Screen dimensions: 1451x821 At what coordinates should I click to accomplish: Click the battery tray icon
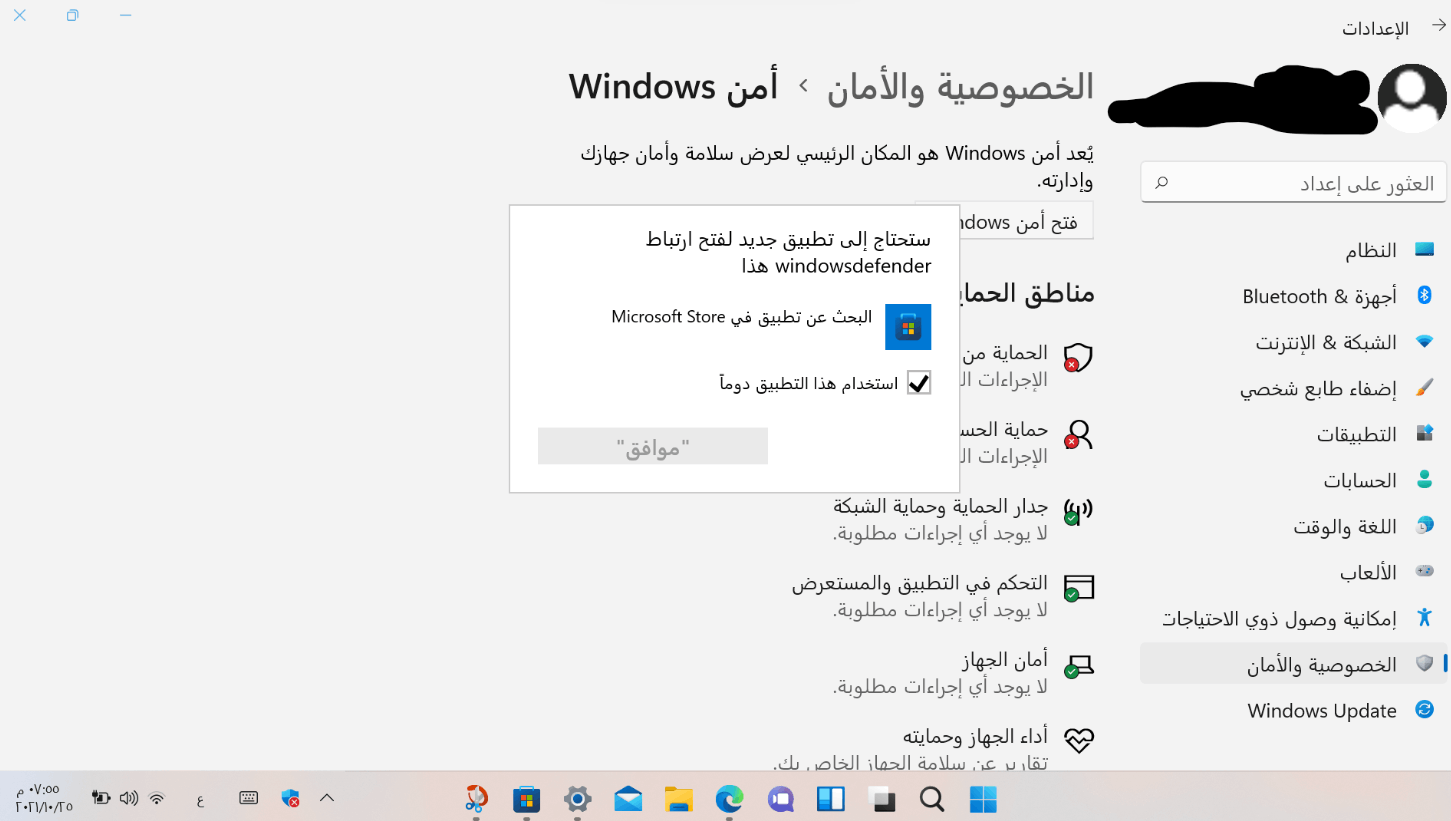click(x=101, y=798)
